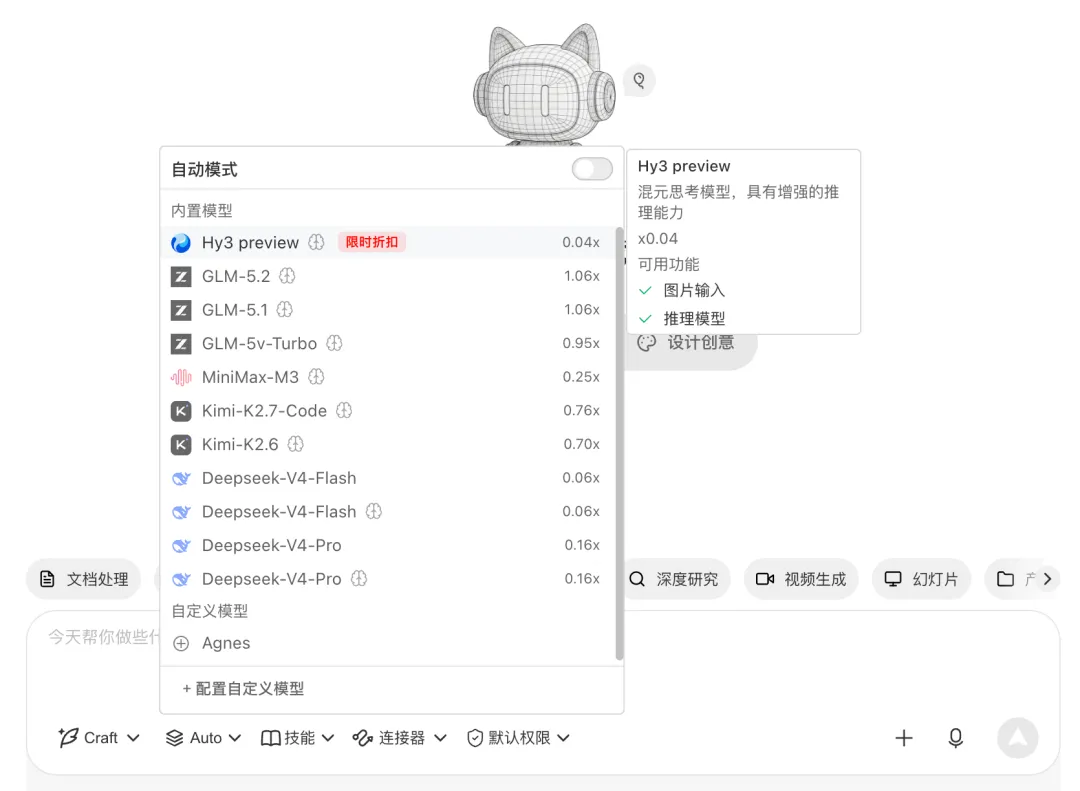Select the Deepseek-V4-Pro model without reasoning
Image resolution: width=1080 pixels, height=791 pixels.
pyautogui.click(x=388, y=546)
